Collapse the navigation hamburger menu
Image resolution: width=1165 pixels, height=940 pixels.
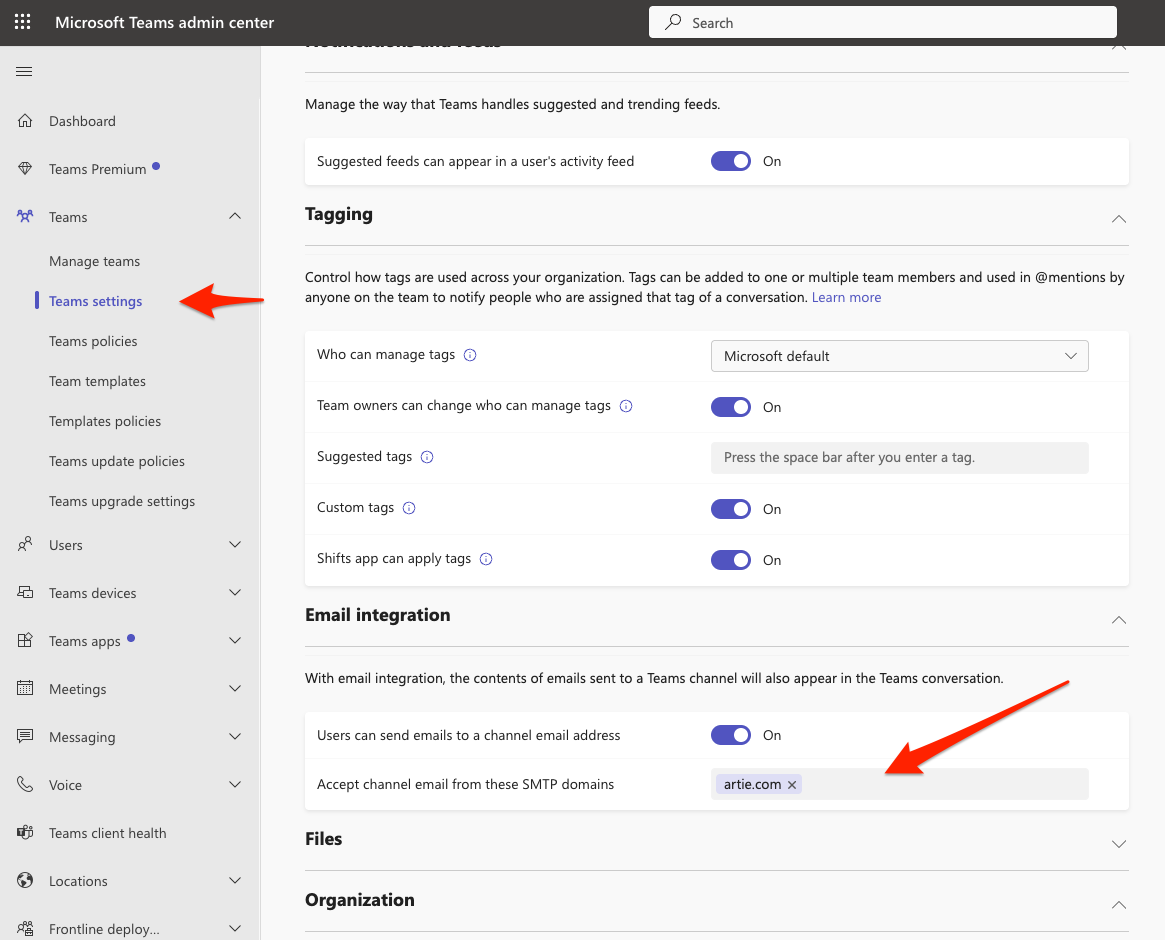tap(24, 71)
